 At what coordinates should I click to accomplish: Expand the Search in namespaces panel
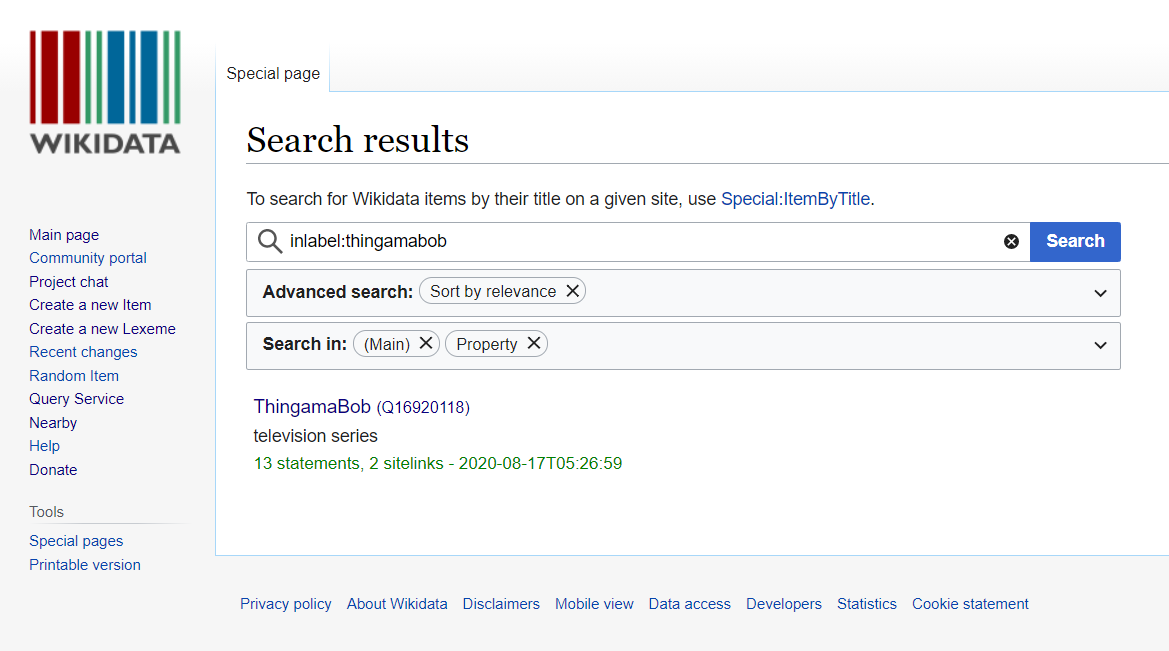tap(1100, 345)
